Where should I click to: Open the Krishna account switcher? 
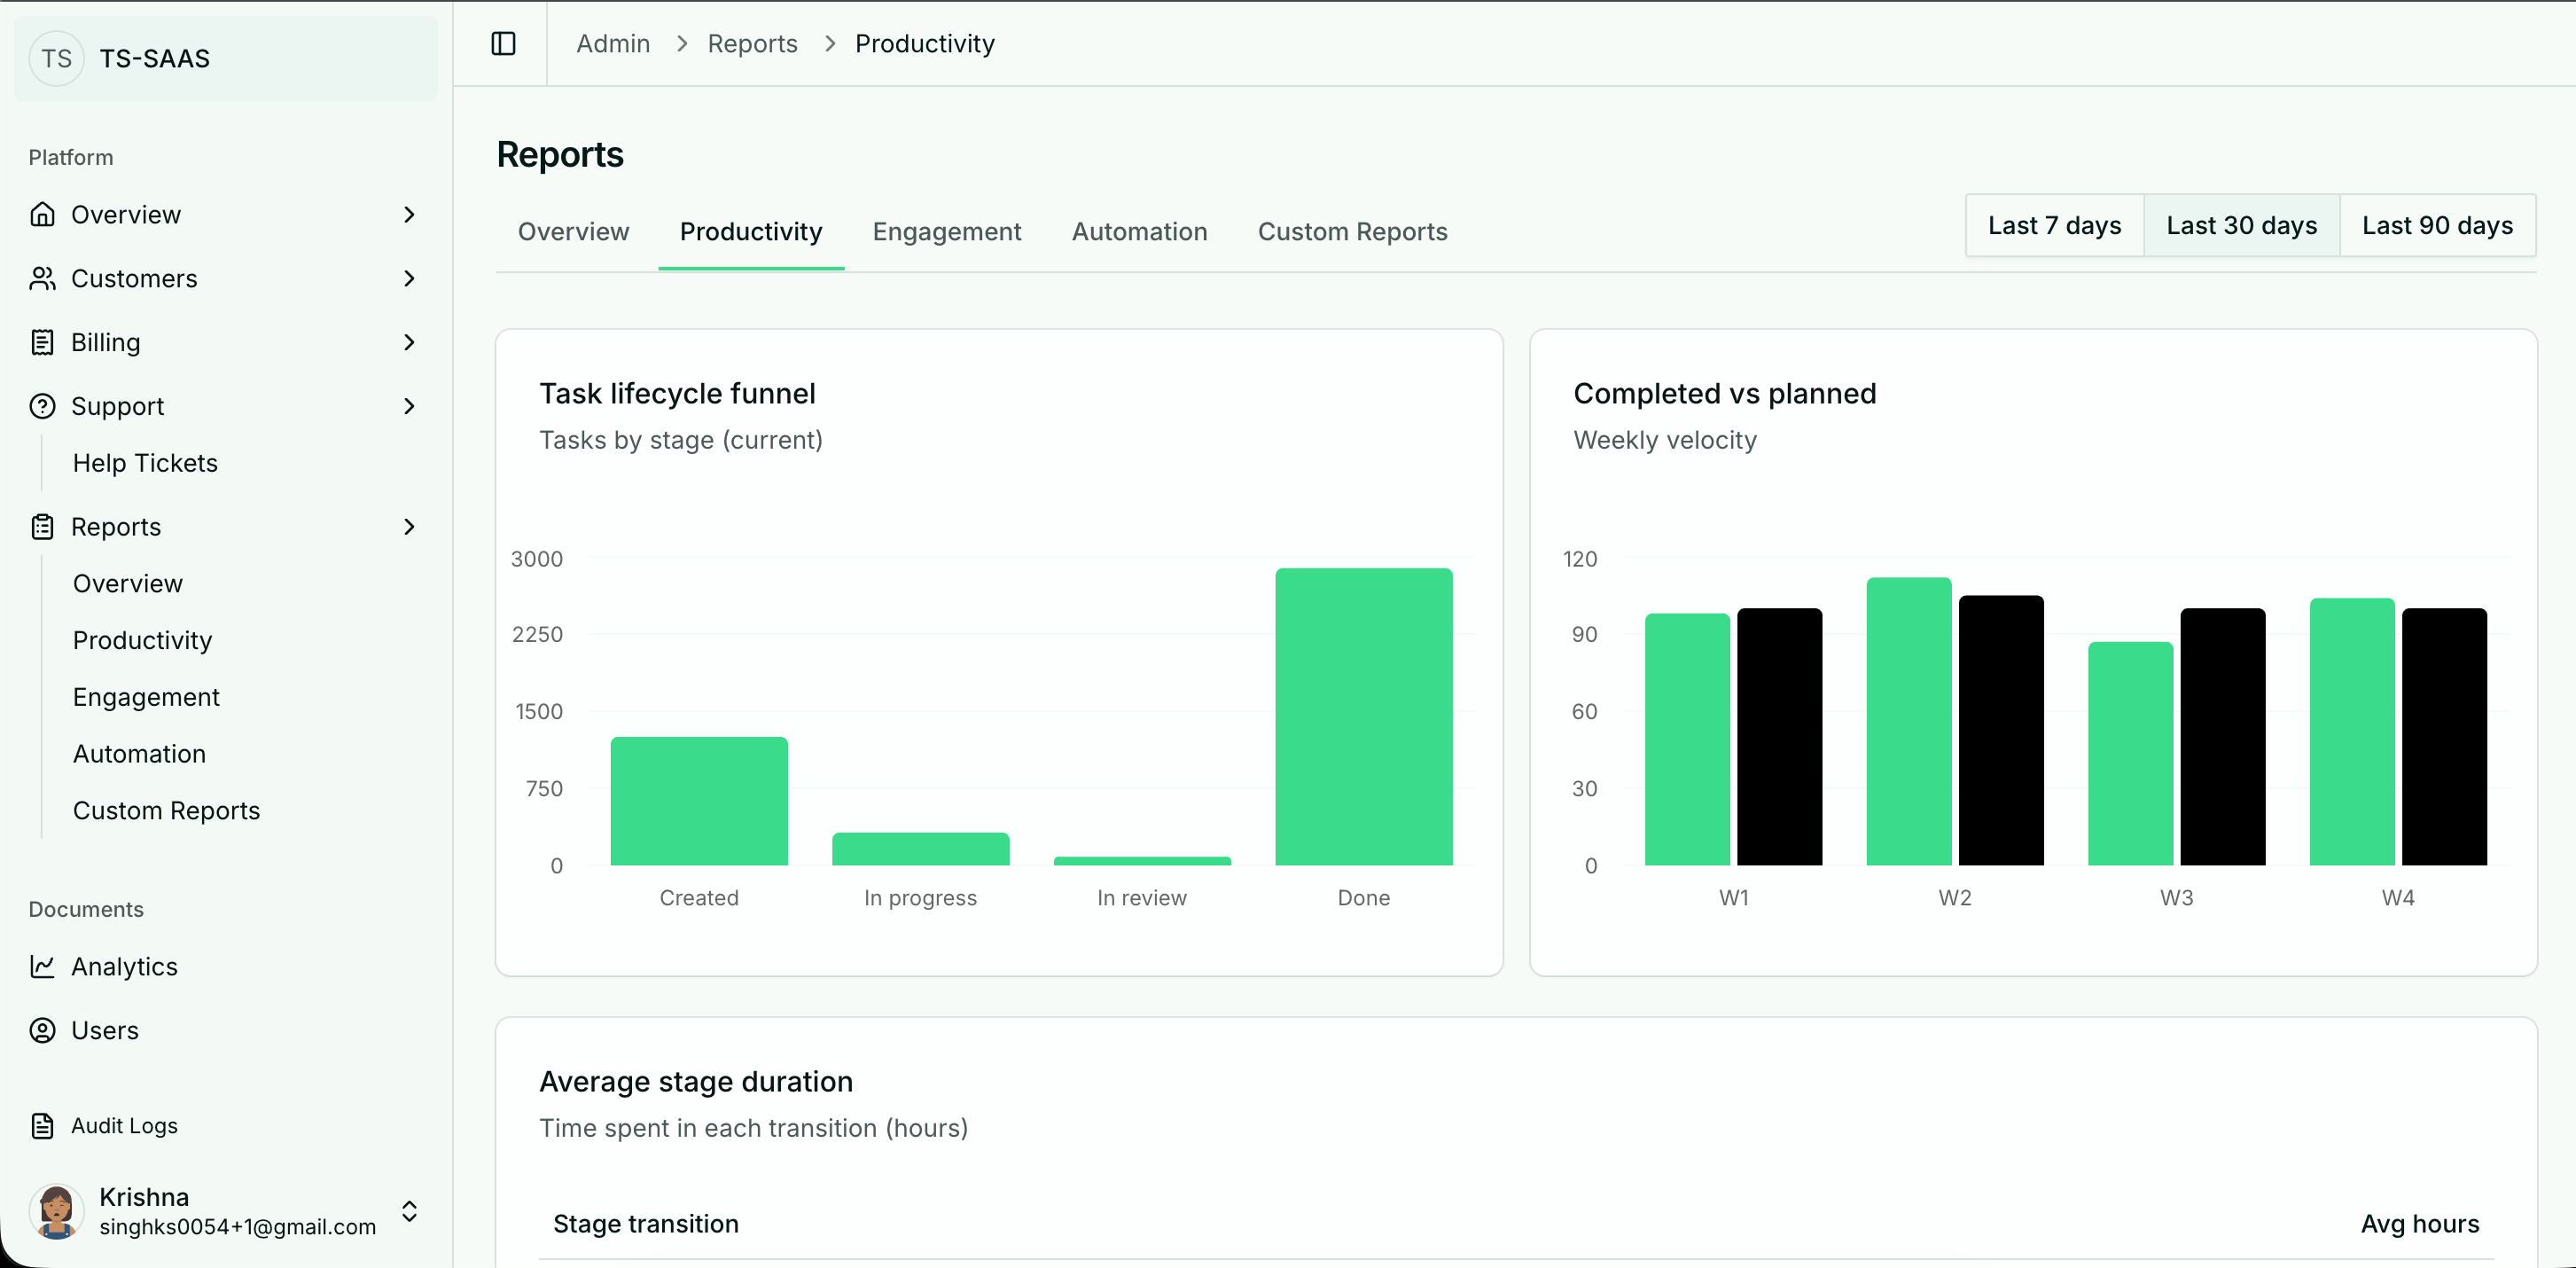click(x=409, y=1211)
